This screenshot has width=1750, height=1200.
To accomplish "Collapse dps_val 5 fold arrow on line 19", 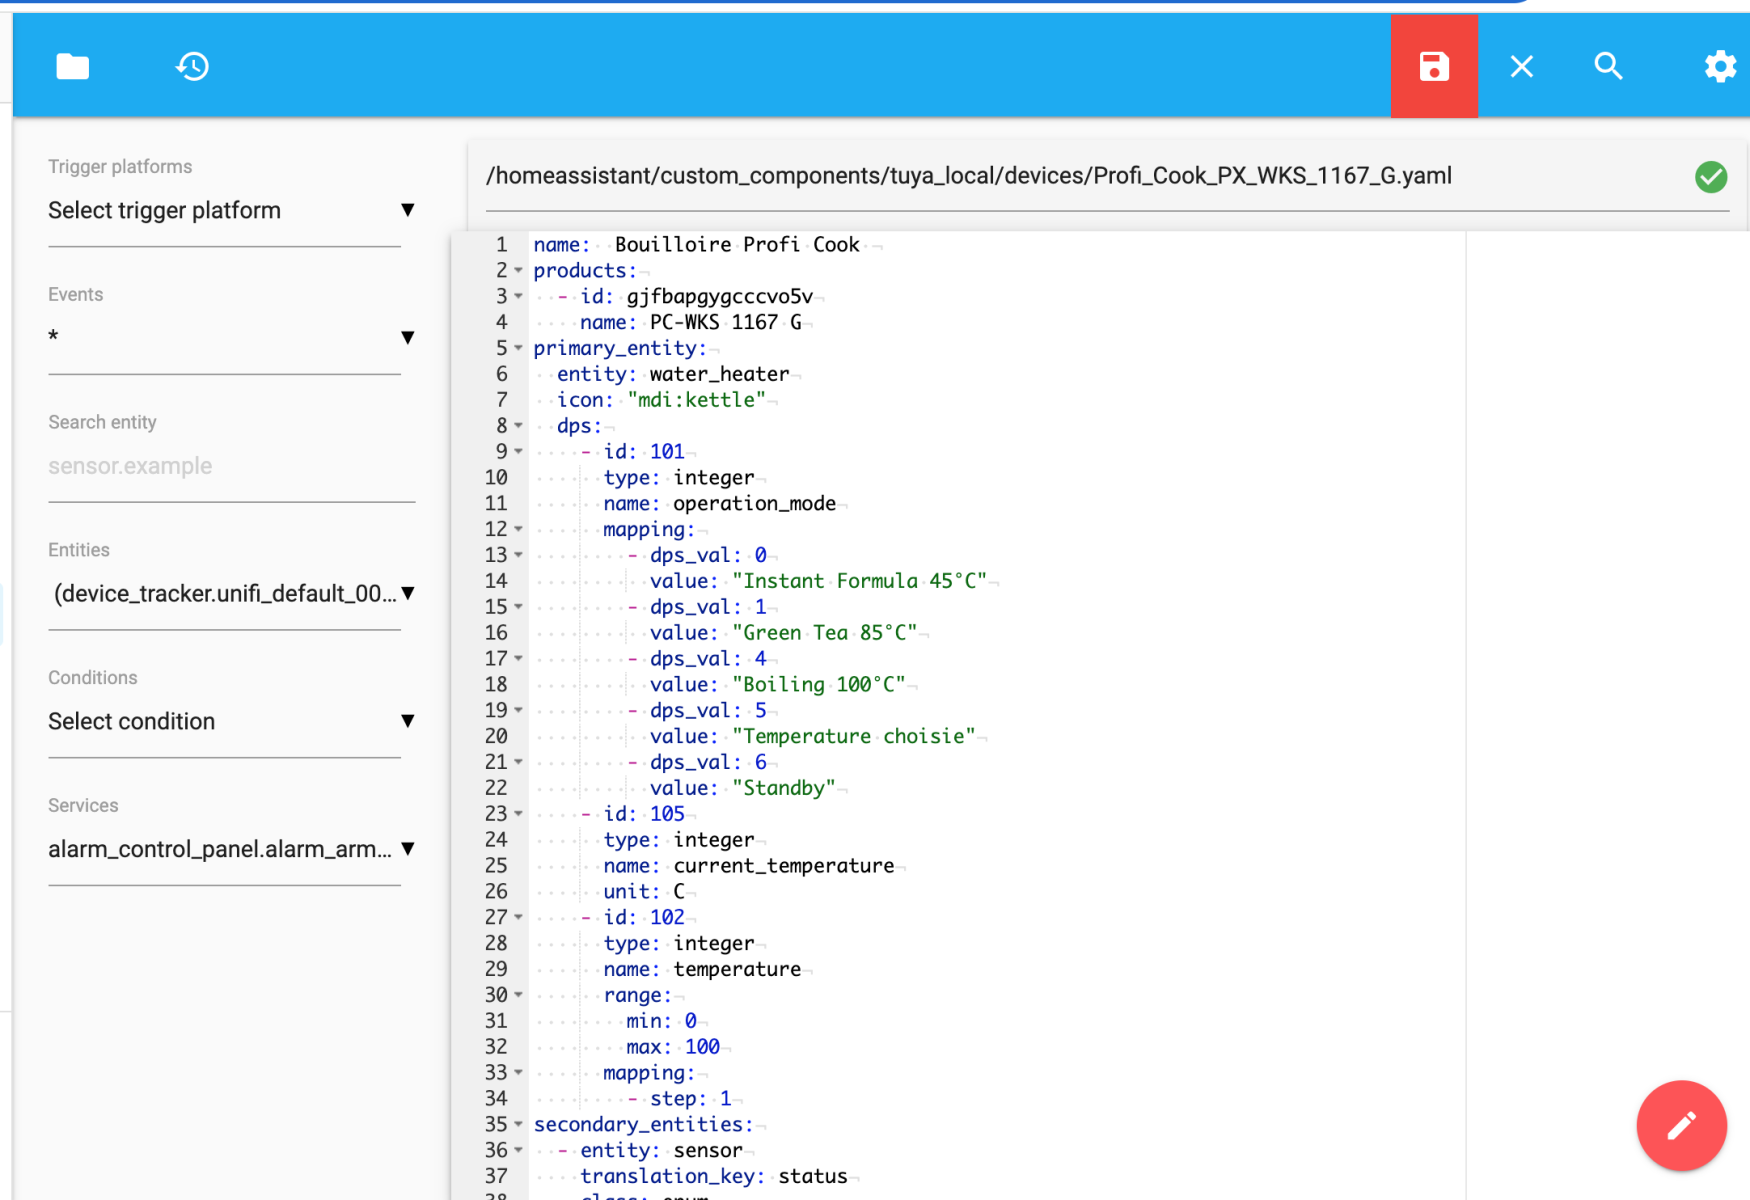I will click(x=518, y=711).
